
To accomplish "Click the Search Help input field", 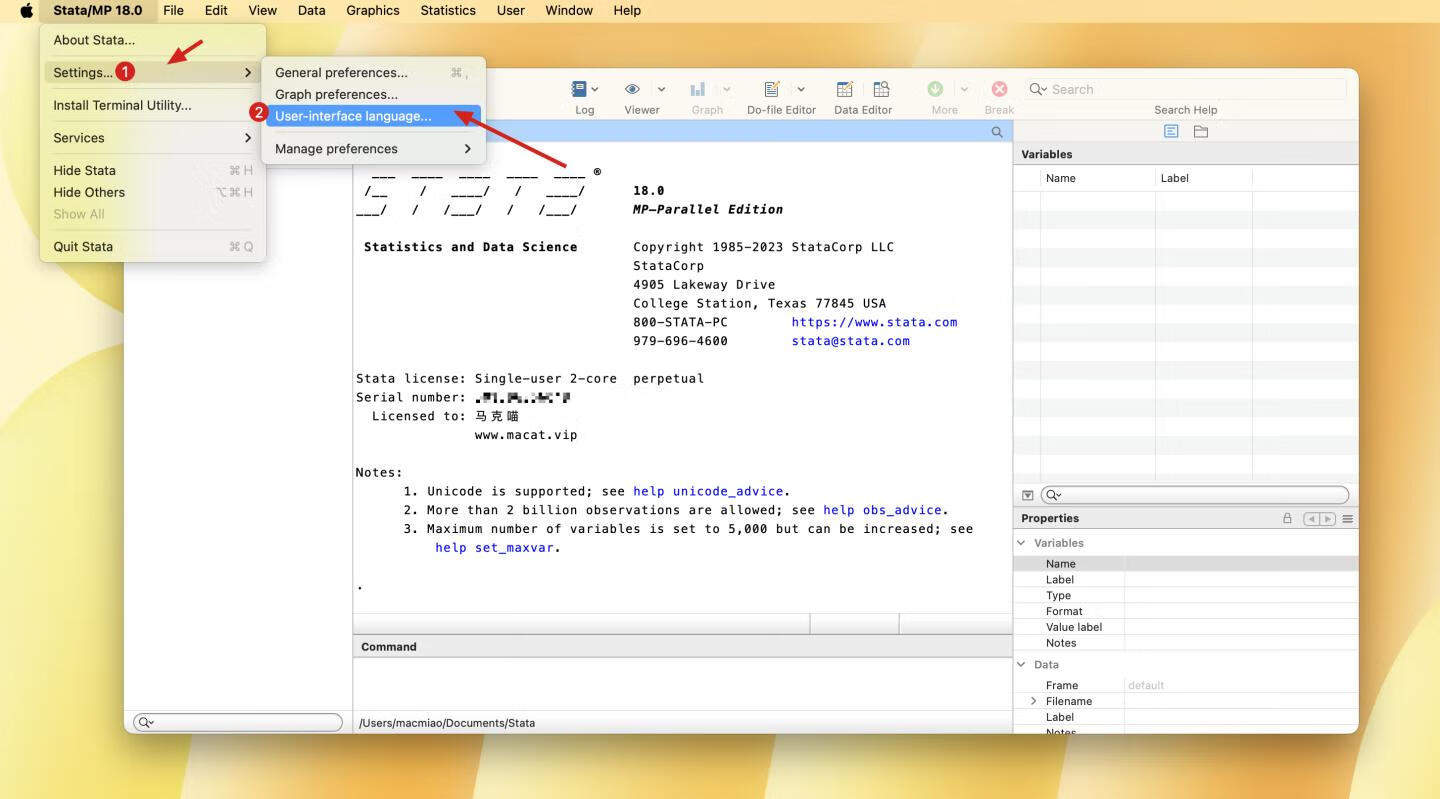I will 1186,89.
